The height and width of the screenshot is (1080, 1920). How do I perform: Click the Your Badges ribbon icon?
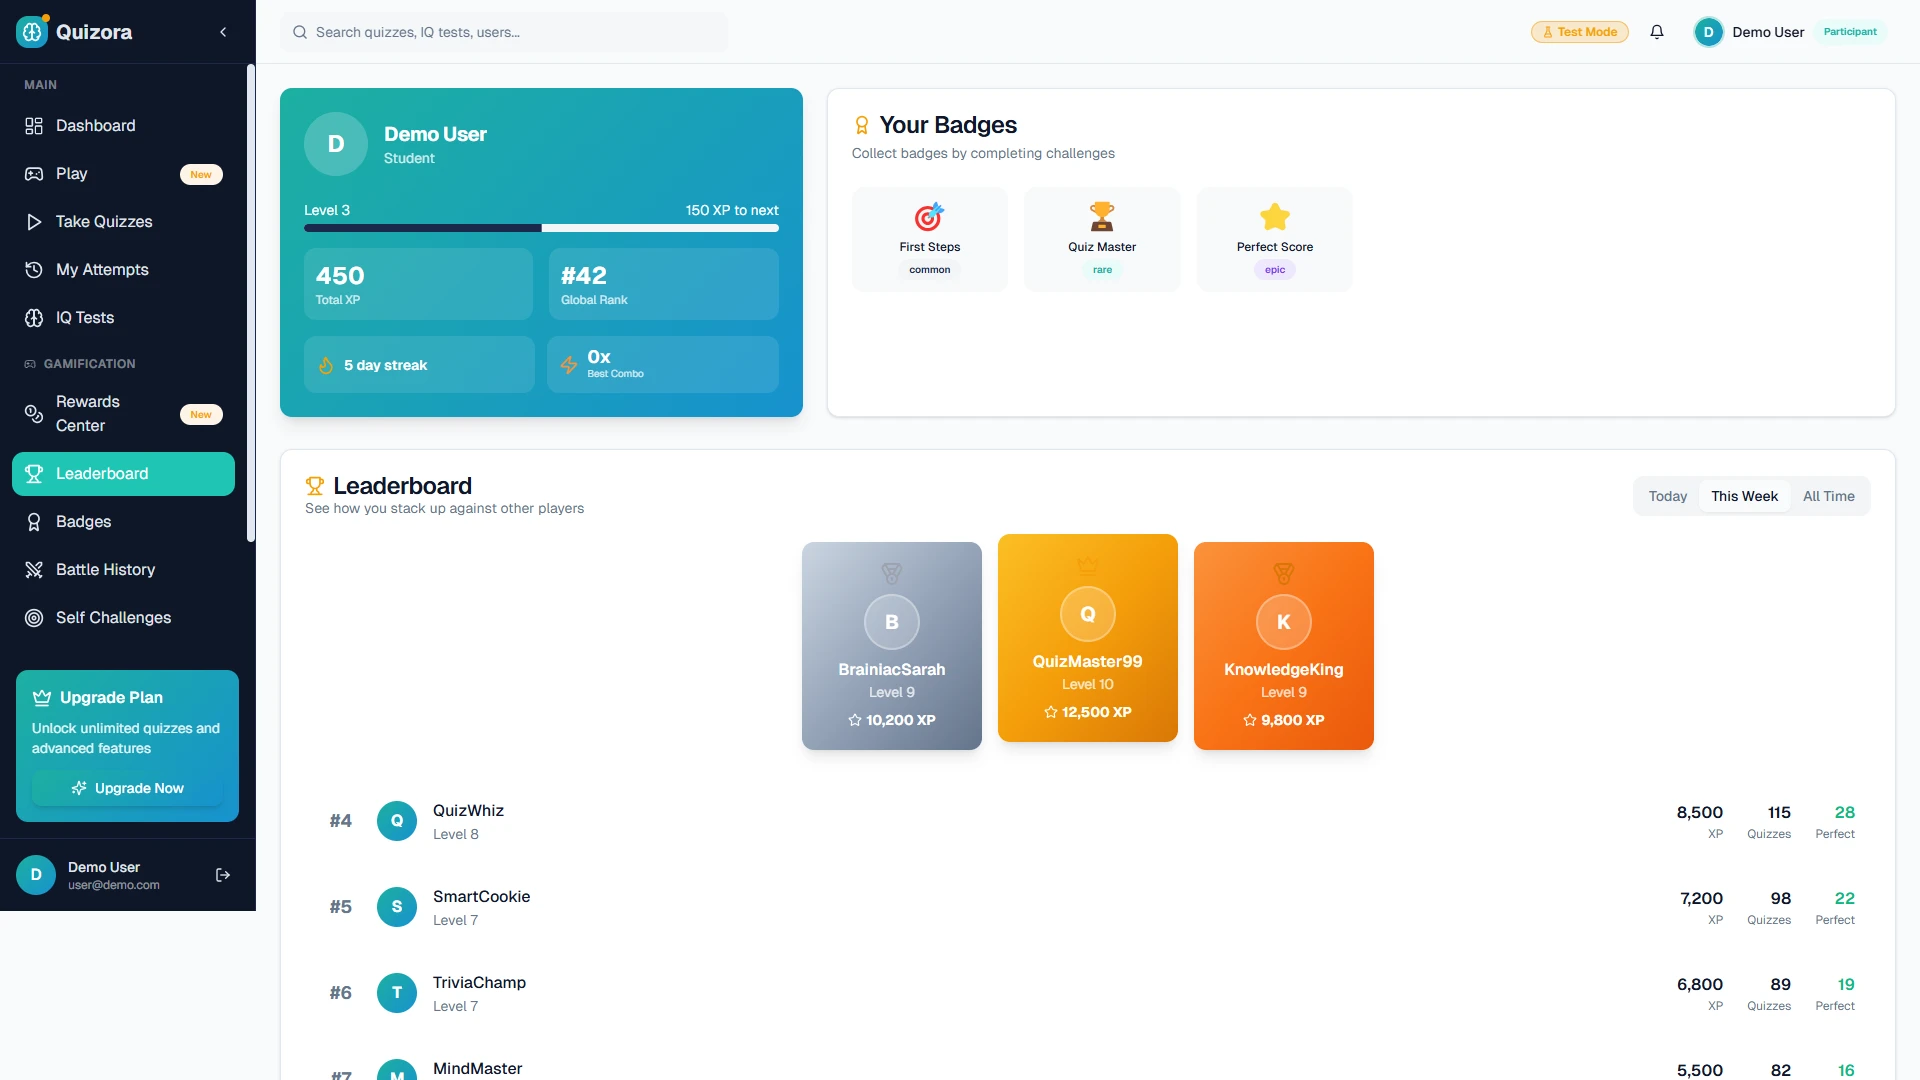[862, 125]
